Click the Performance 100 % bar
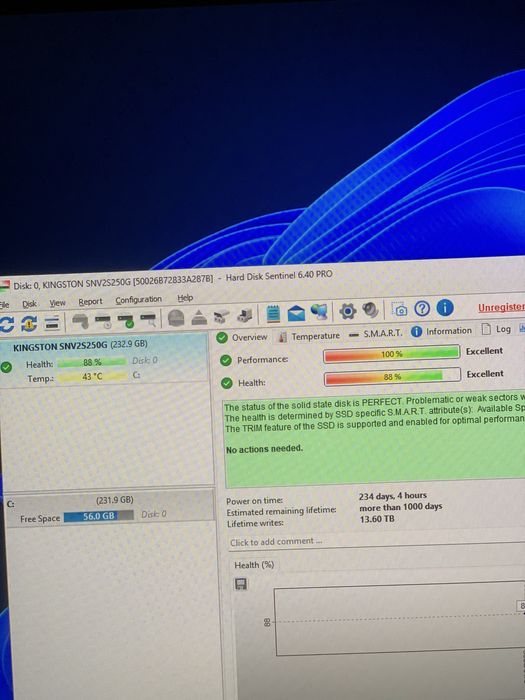The height and width of the screenshot is (700, 525). pyautogui.click(x=392, y=354)
